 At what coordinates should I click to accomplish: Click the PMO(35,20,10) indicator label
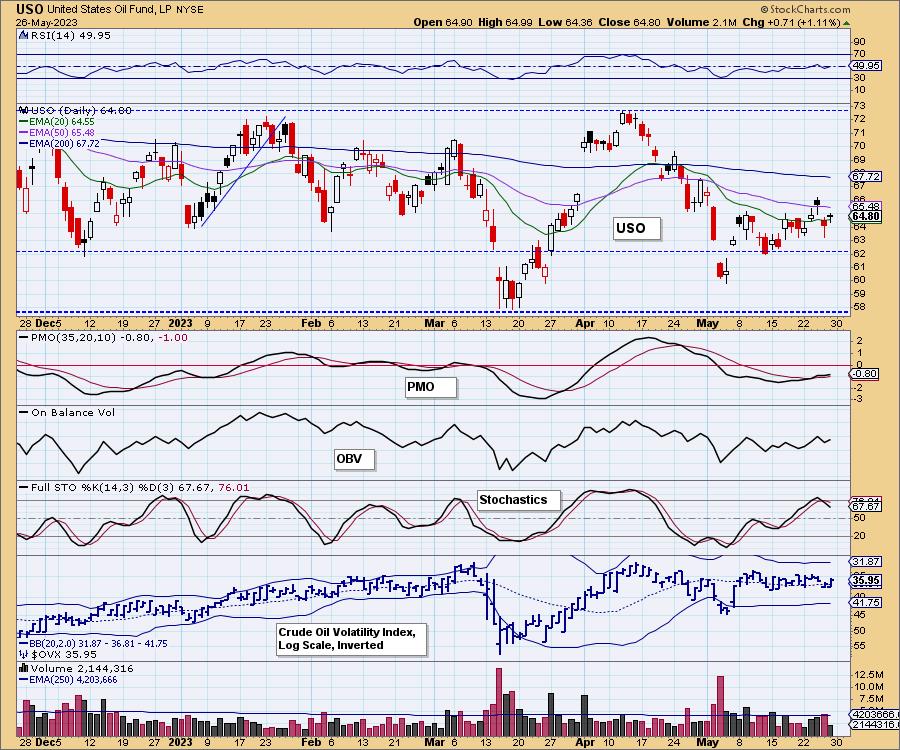click(109, 337)
